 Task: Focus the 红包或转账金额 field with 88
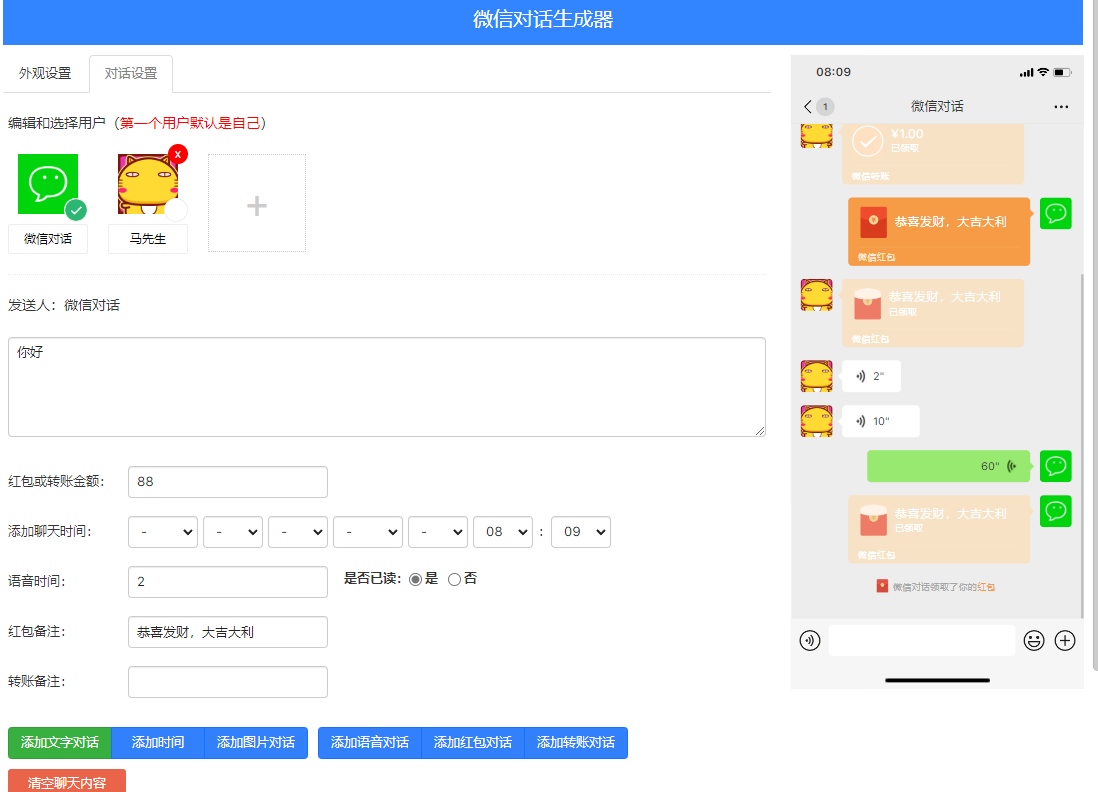[228, 482]
